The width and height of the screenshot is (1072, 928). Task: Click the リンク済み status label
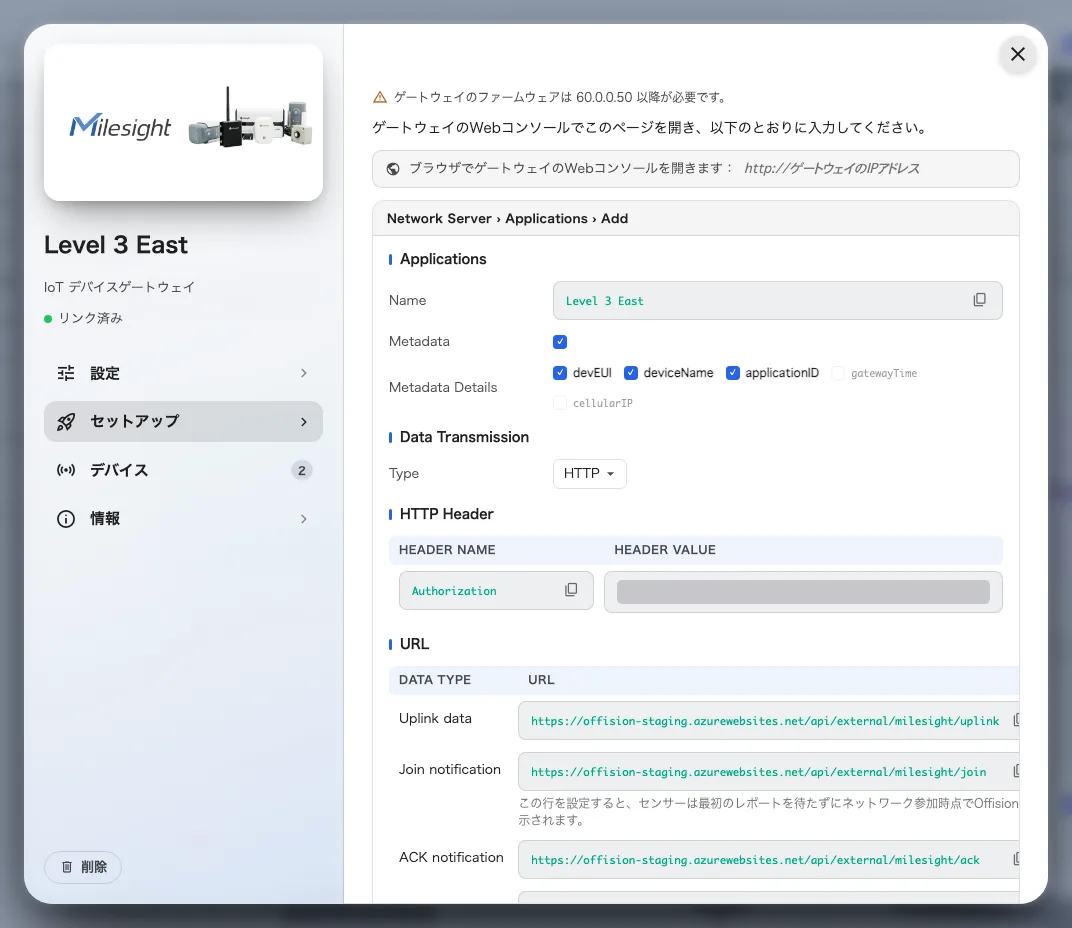pos(90,318)
